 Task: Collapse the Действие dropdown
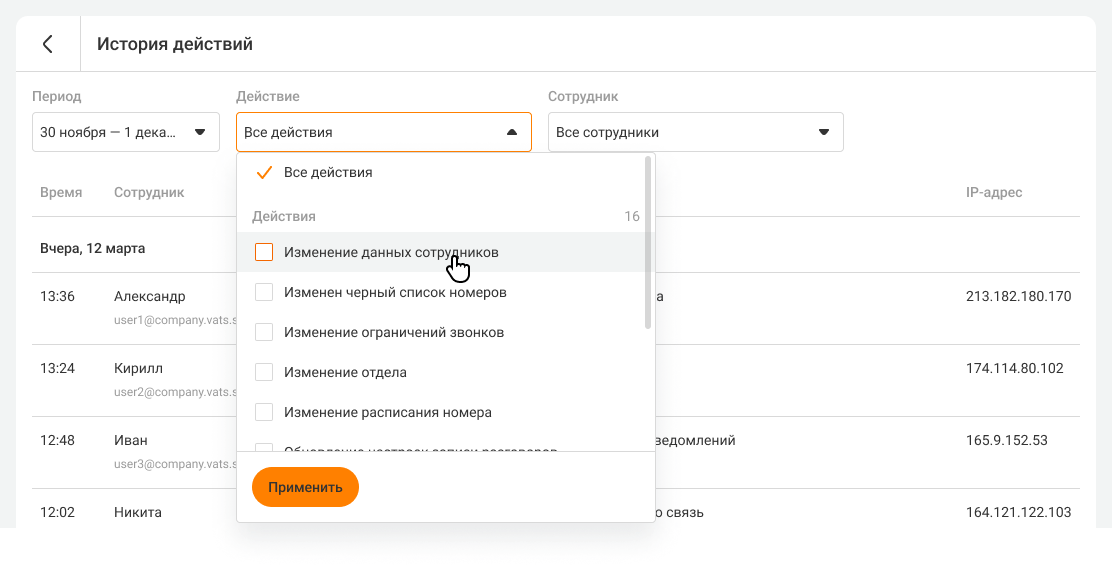383,132
